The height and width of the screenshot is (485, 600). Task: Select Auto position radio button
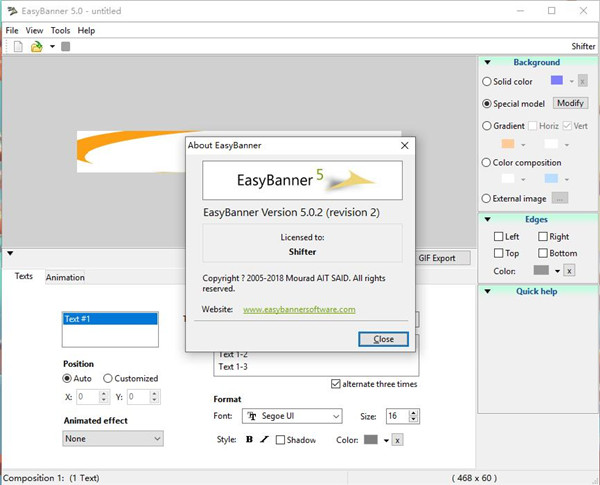pos(67,379)
